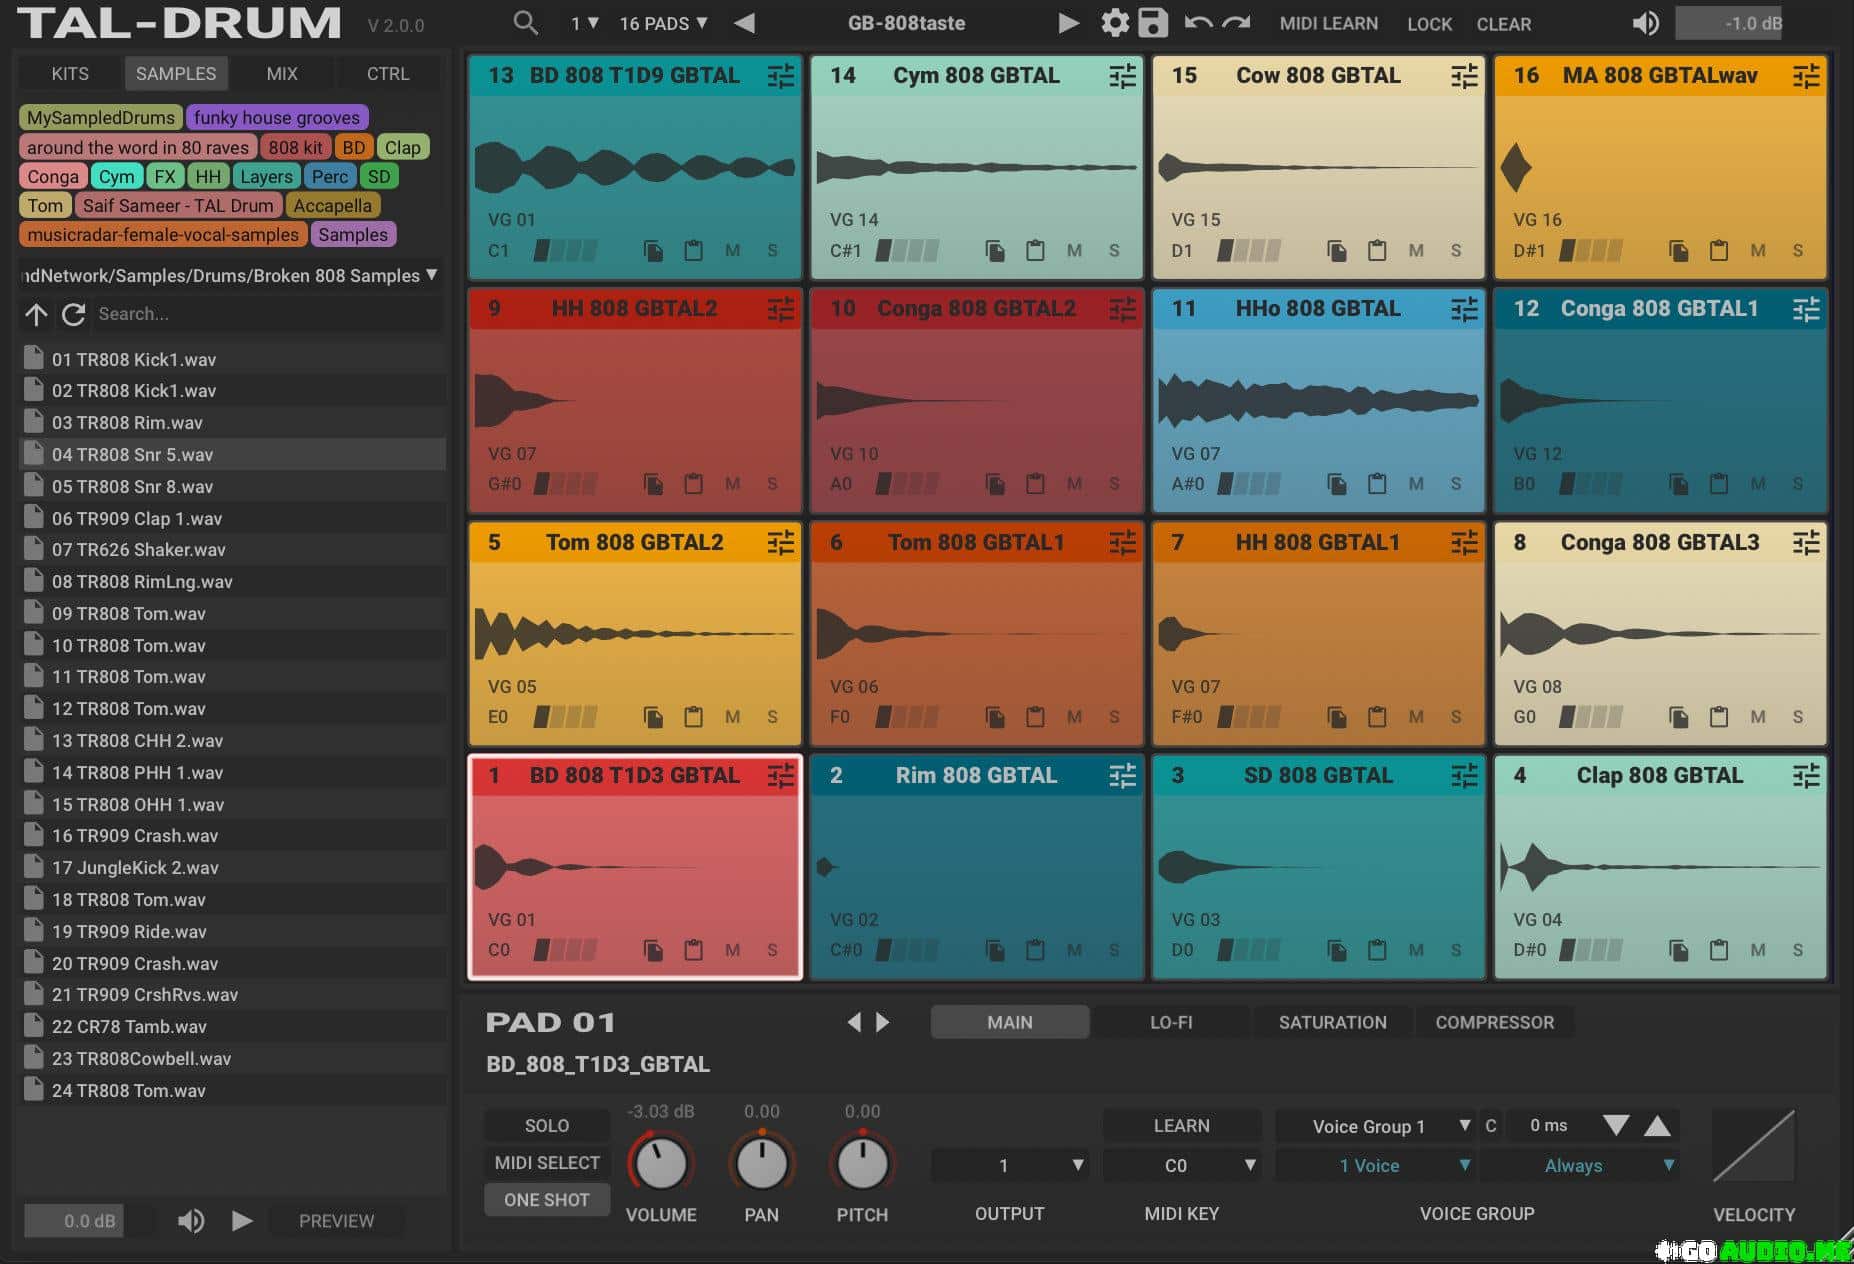Click the undo arrow icon
Screen dimensions: 1854x1264
[x=1198, y=23]
